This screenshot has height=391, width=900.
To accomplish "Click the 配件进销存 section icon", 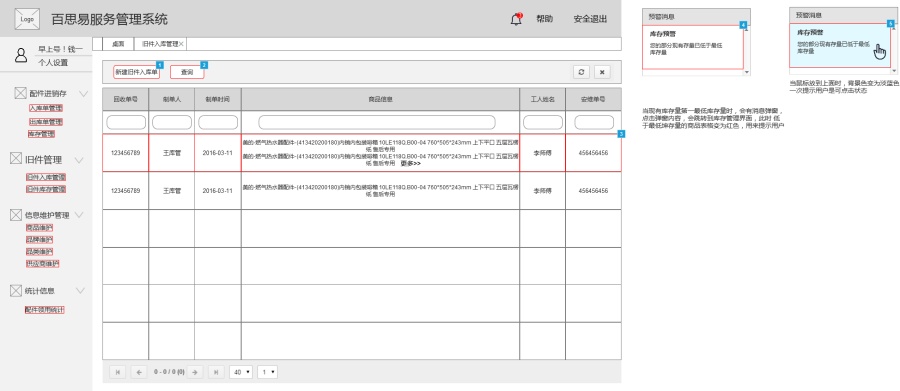I will tap(21, 93).
